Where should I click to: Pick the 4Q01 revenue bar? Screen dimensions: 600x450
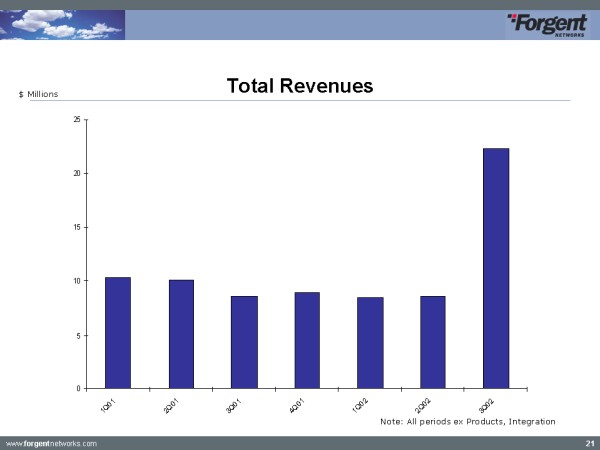click(x=307, y=339)
